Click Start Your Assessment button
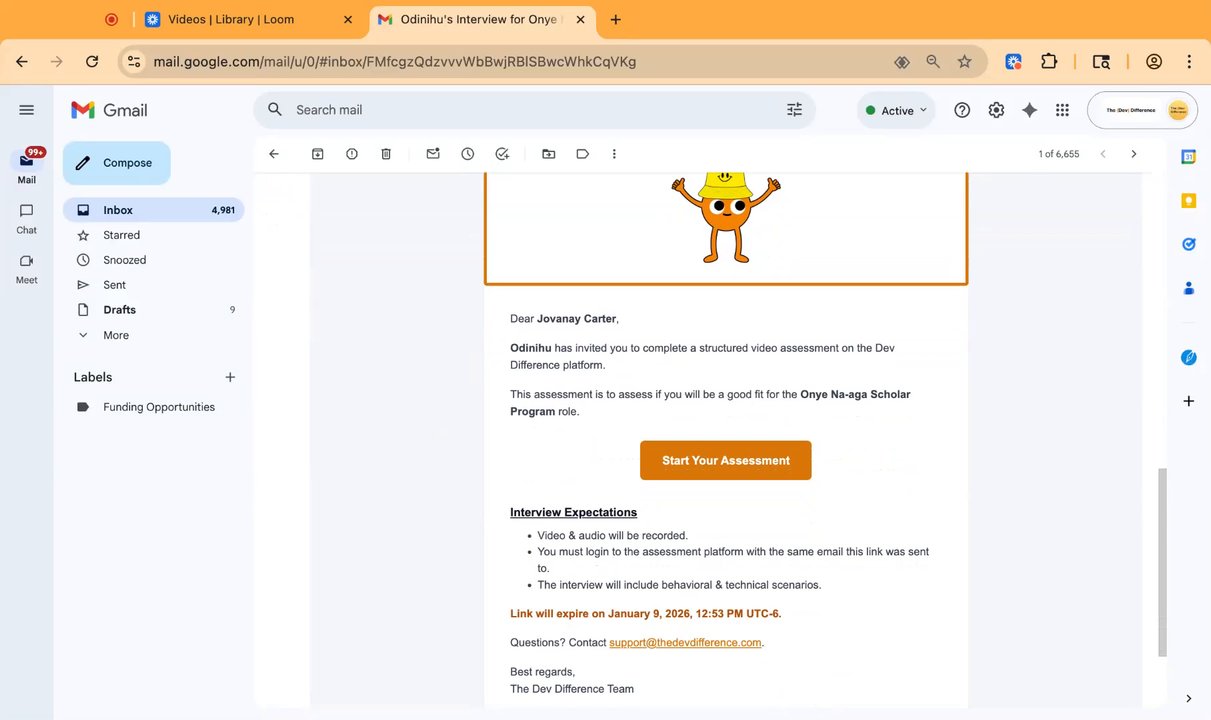The width and height of the screenshot is (1211, 720). pyautogui.click(x=726, y=460)
